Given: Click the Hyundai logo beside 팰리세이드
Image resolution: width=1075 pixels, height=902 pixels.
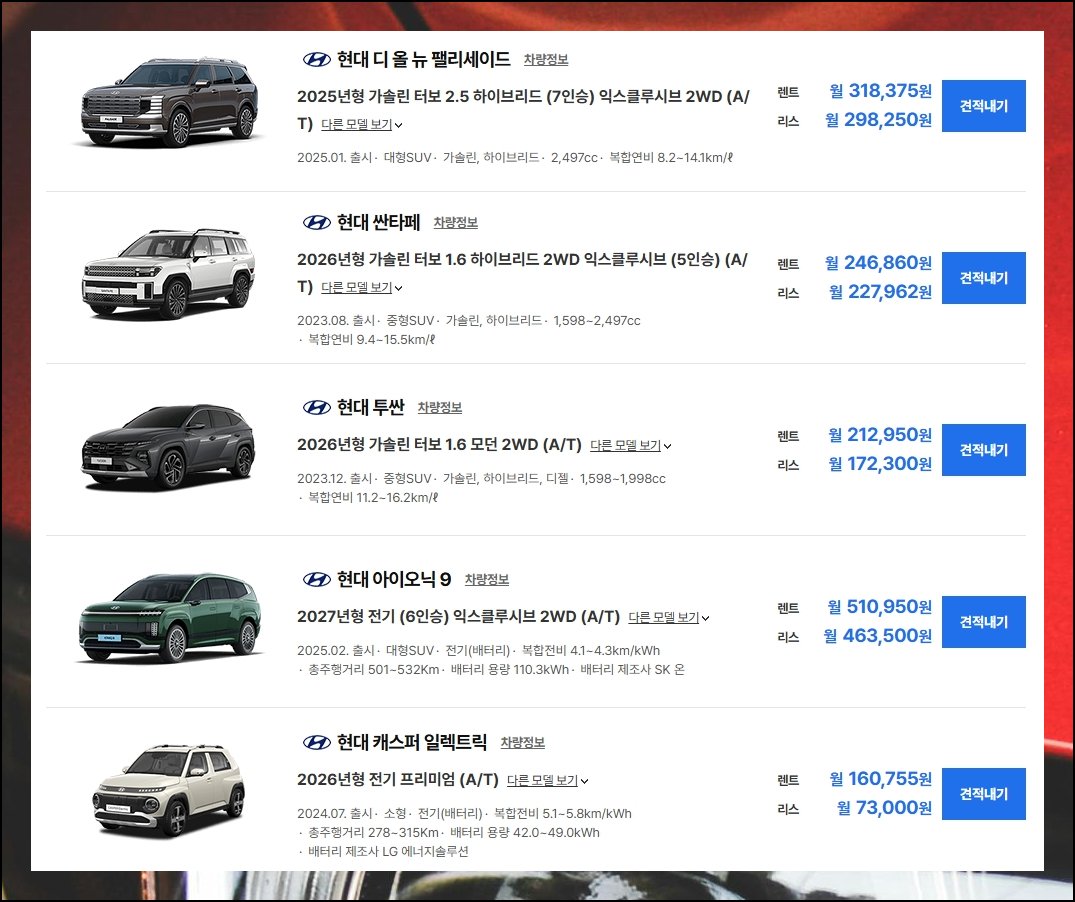Looking at the screenshot, I should pyautogui.click(x=317, y=60).
